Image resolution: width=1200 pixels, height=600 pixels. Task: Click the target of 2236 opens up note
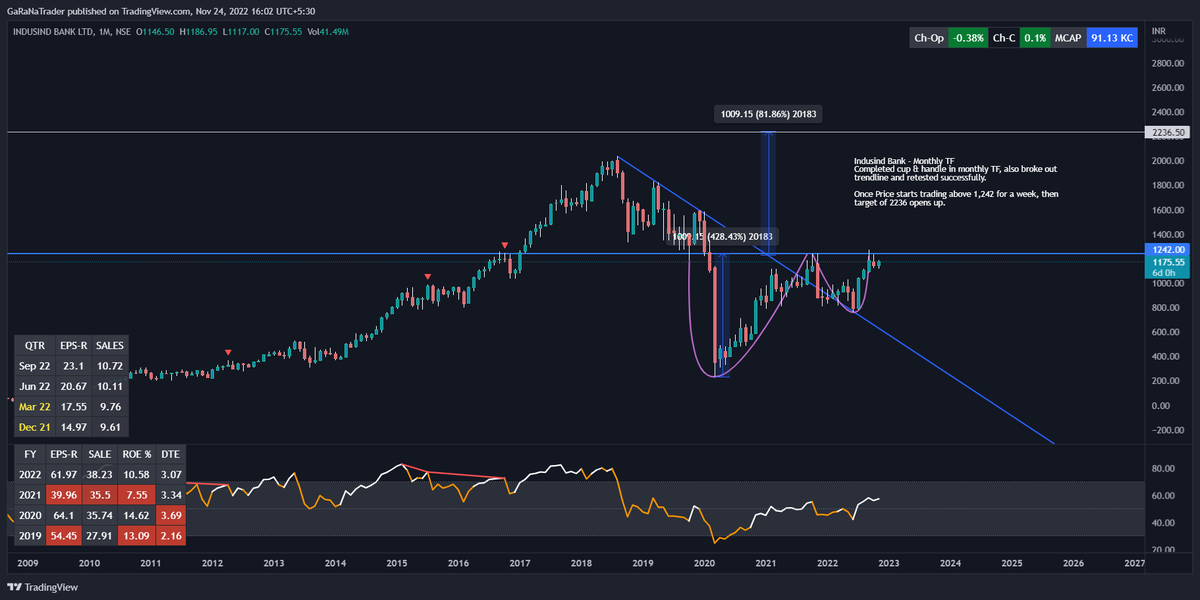coord(899,203)
